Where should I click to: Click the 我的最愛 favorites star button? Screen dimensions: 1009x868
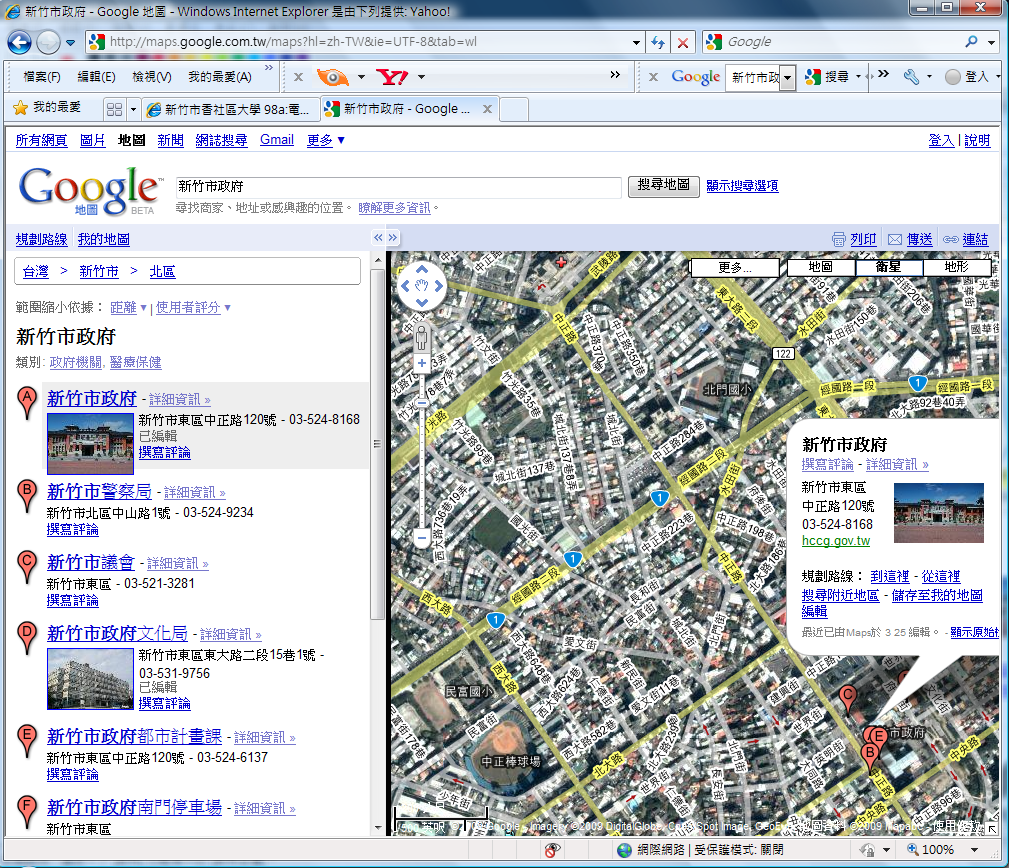tap(48, 107)
